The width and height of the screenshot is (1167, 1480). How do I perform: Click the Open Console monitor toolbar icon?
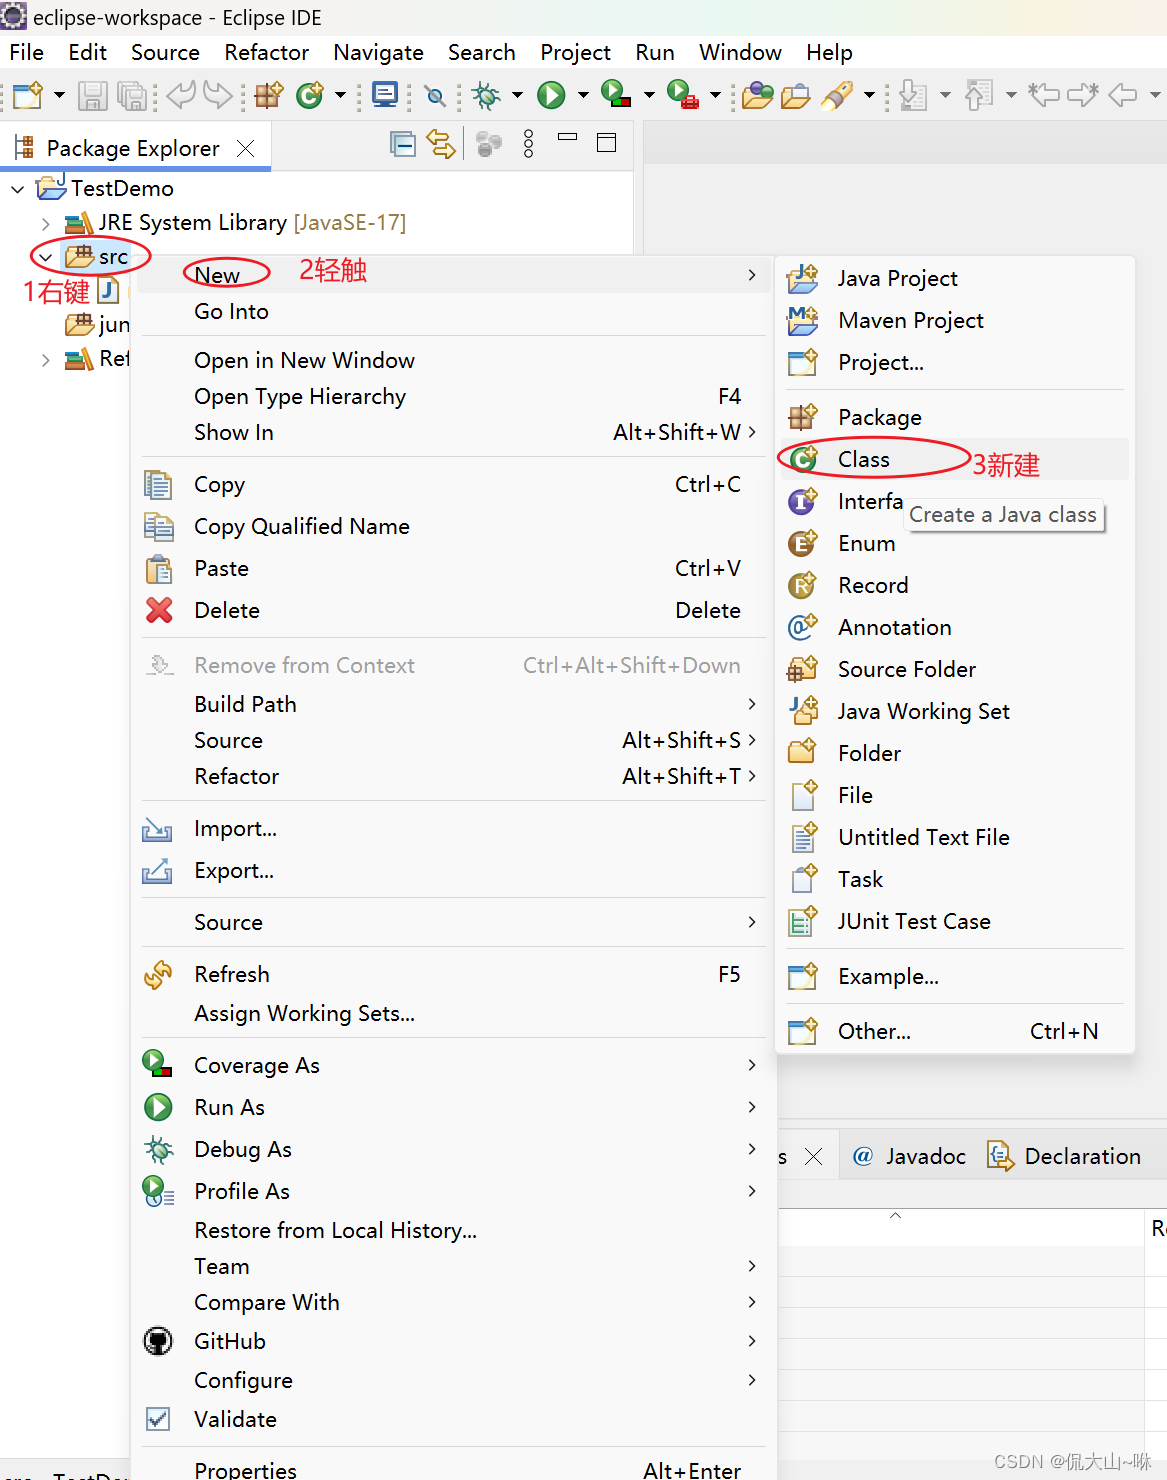[x=384, y=95]
